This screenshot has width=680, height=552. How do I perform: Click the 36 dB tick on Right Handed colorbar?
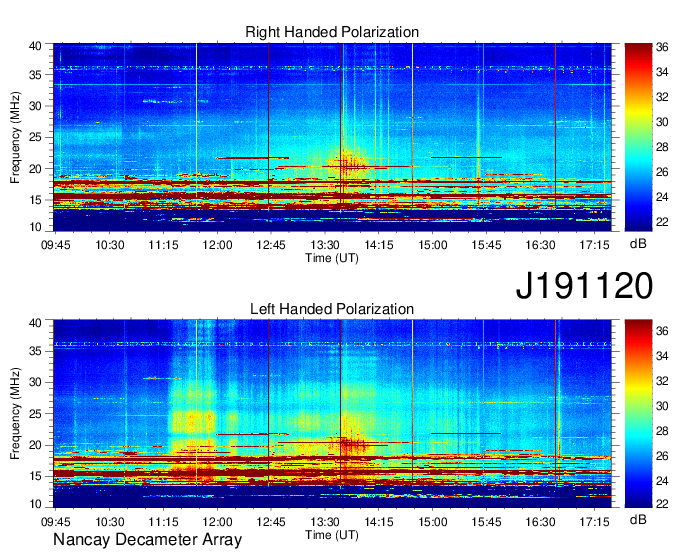coord(662,47)
